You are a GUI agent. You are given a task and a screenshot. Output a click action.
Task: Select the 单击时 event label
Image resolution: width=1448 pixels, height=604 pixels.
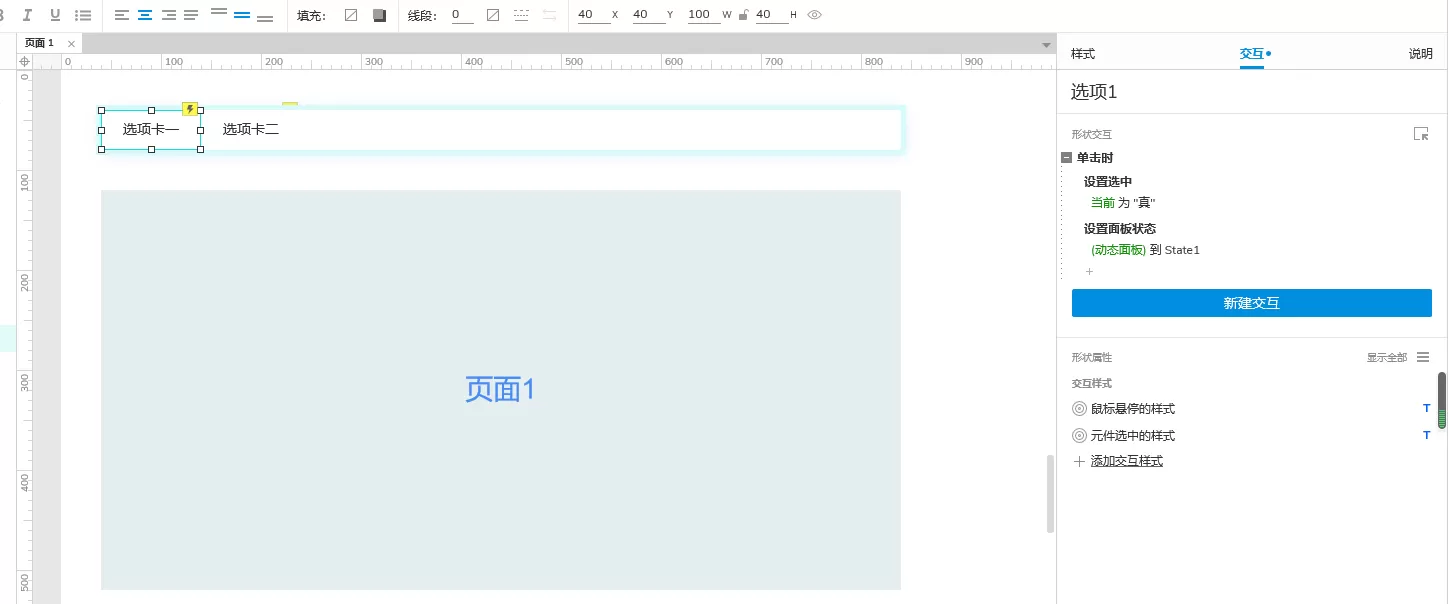pyautogui.click(x=1095, y=158)
